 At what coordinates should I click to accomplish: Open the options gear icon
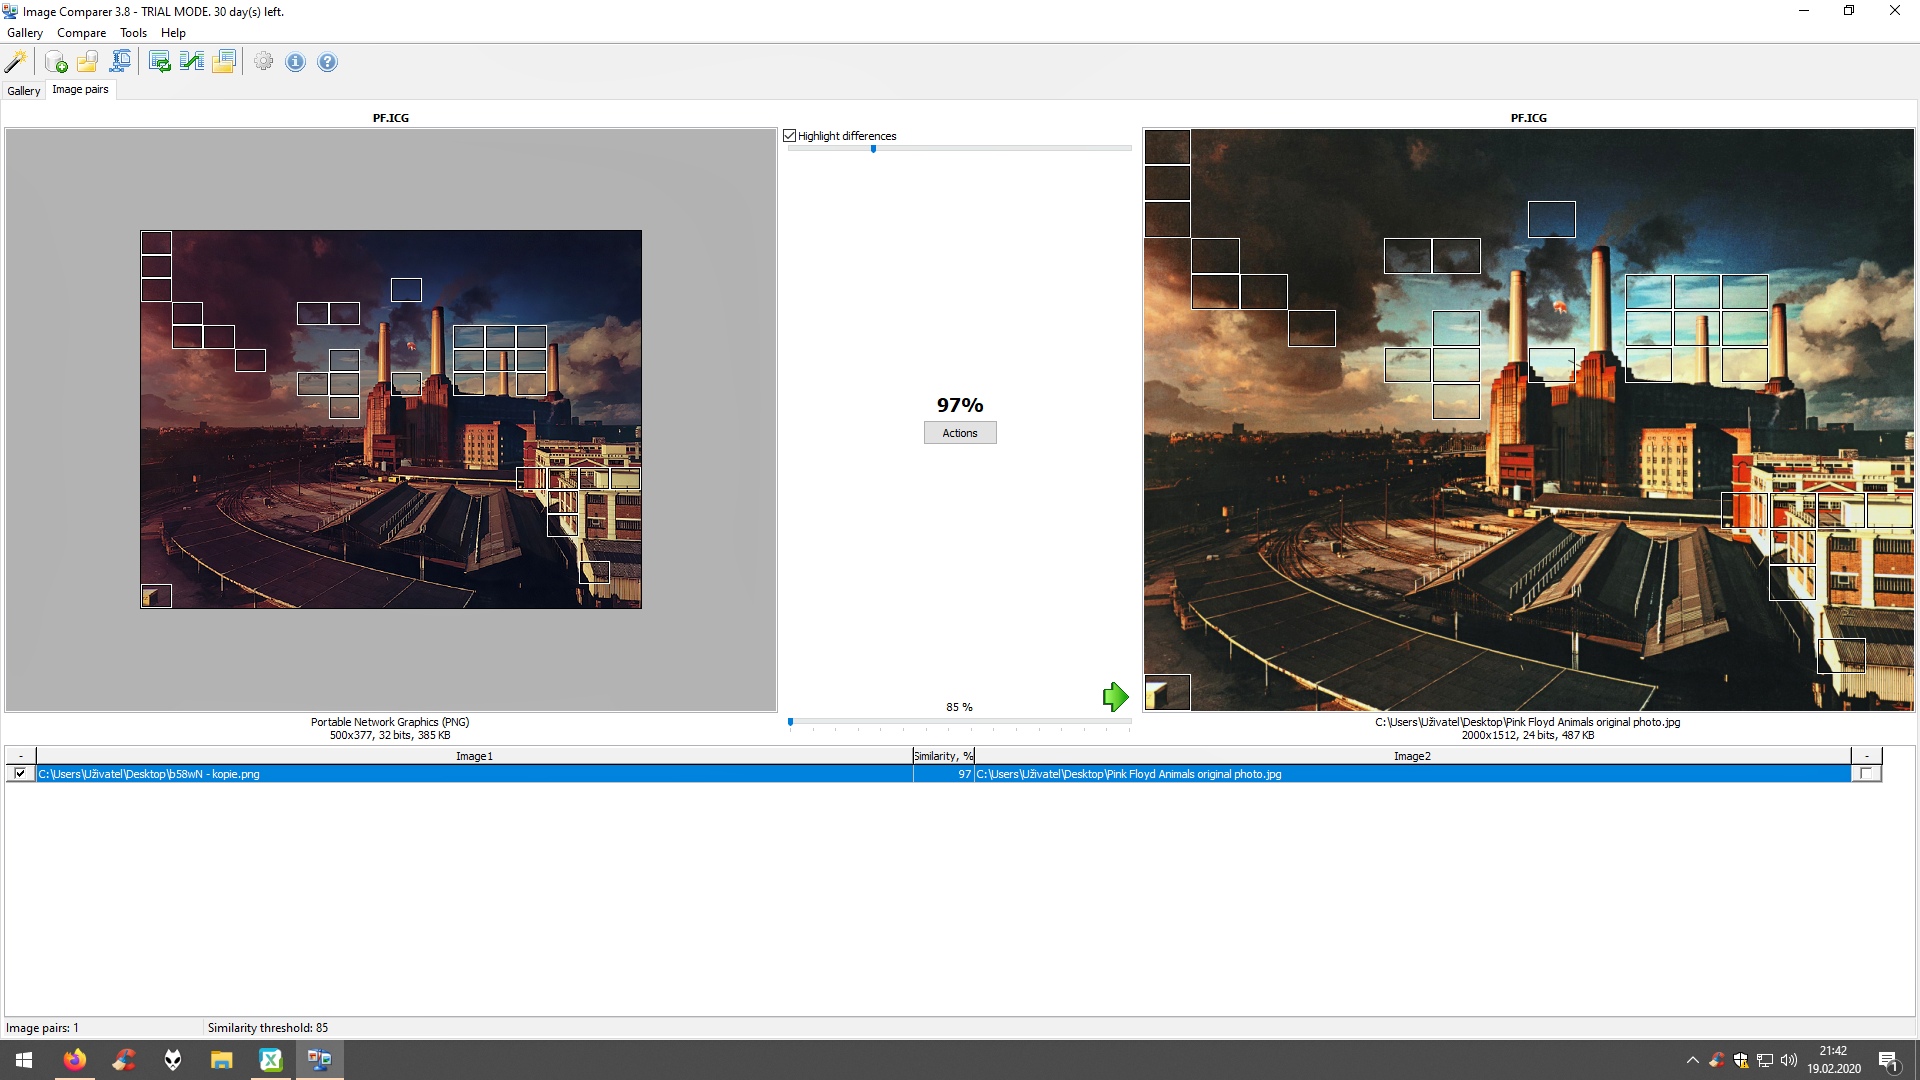coord(263,62)
